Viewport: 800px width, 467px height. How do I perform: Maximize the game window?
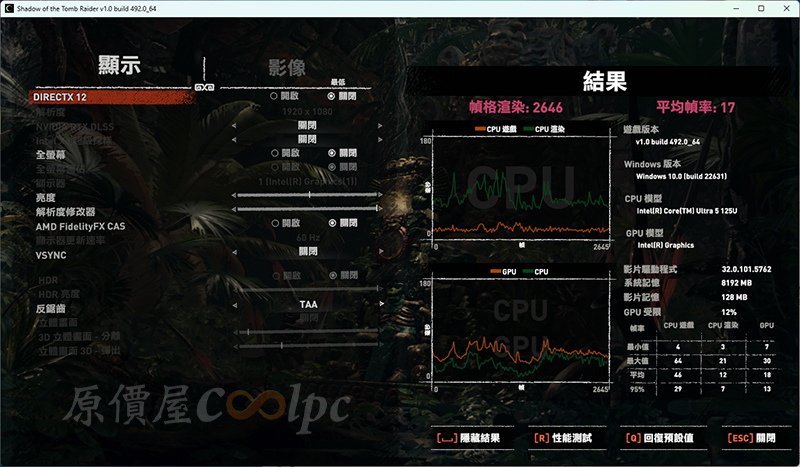point(761,9)
